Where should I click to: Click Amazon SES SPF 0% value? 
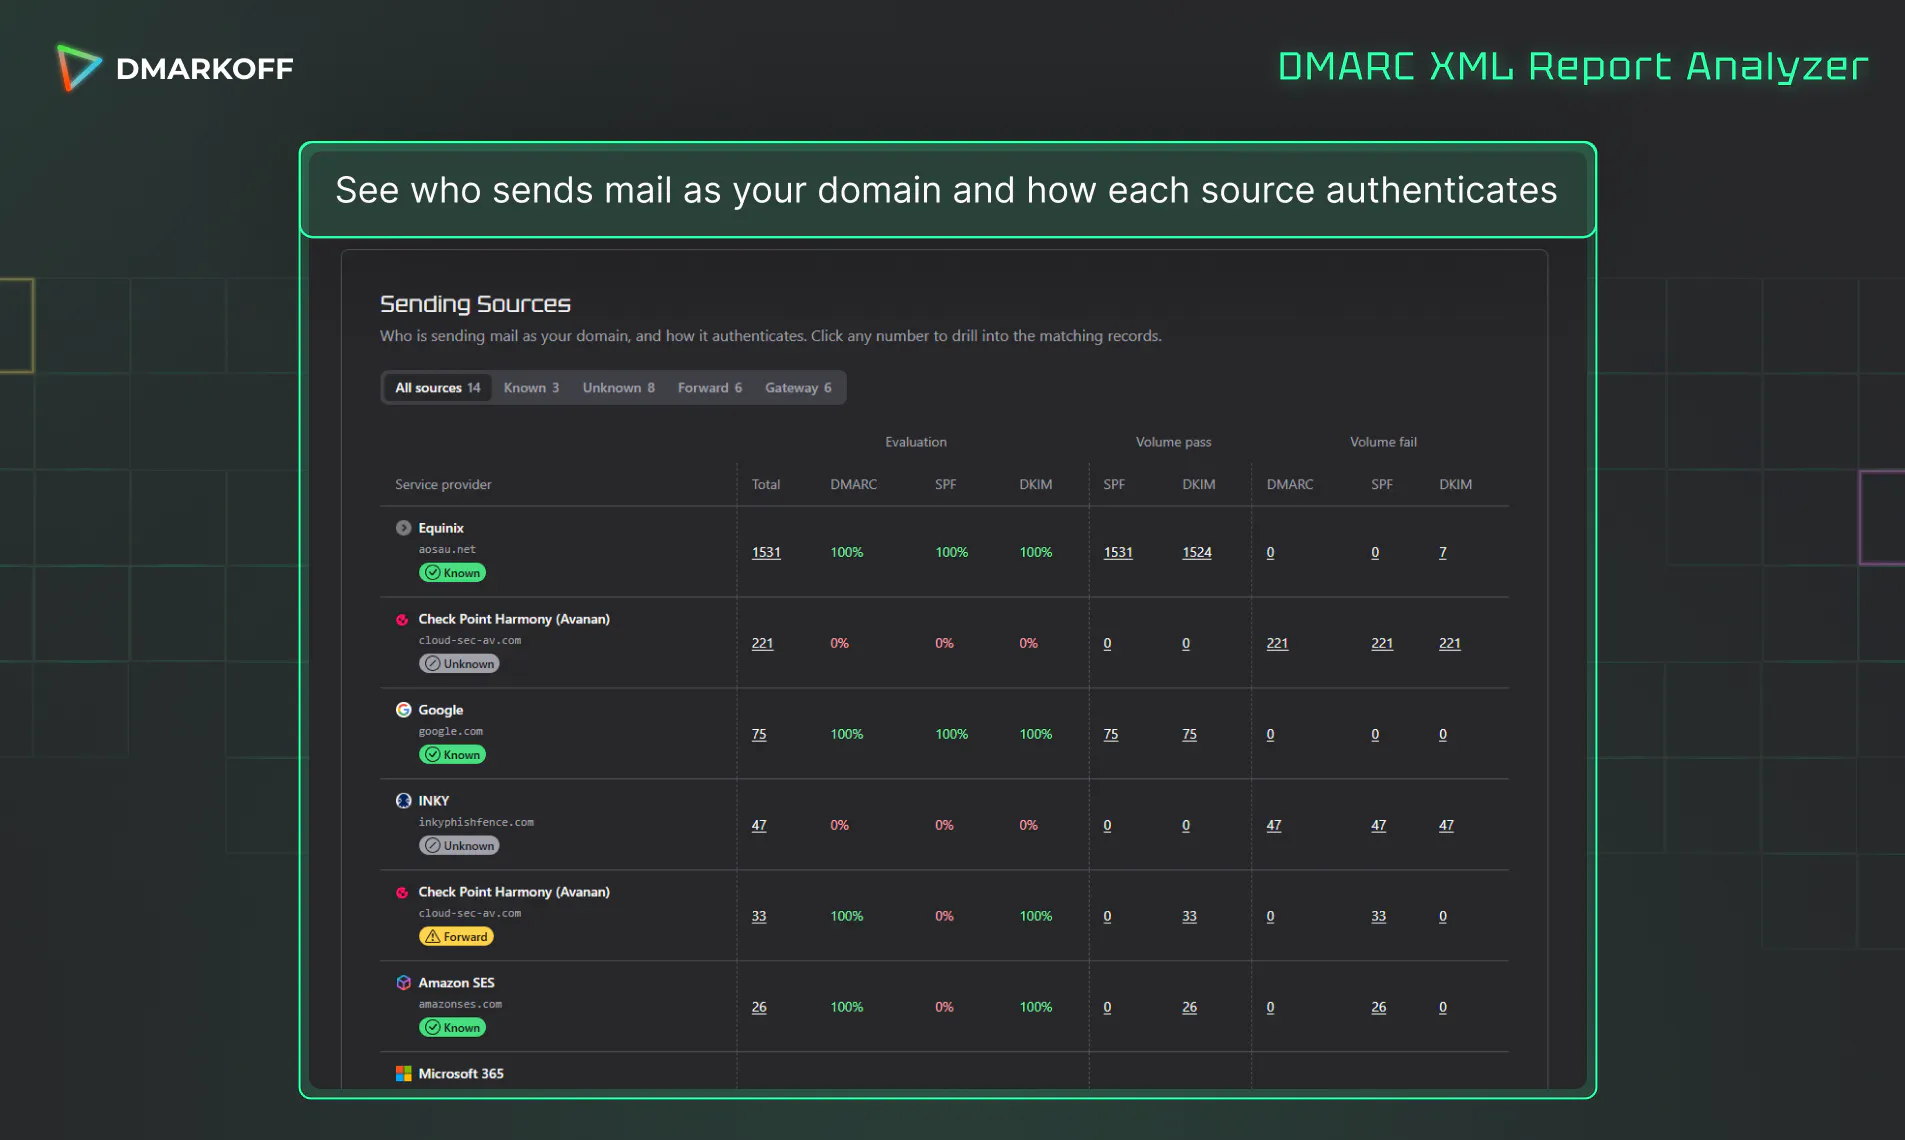tap(945, 1008)
